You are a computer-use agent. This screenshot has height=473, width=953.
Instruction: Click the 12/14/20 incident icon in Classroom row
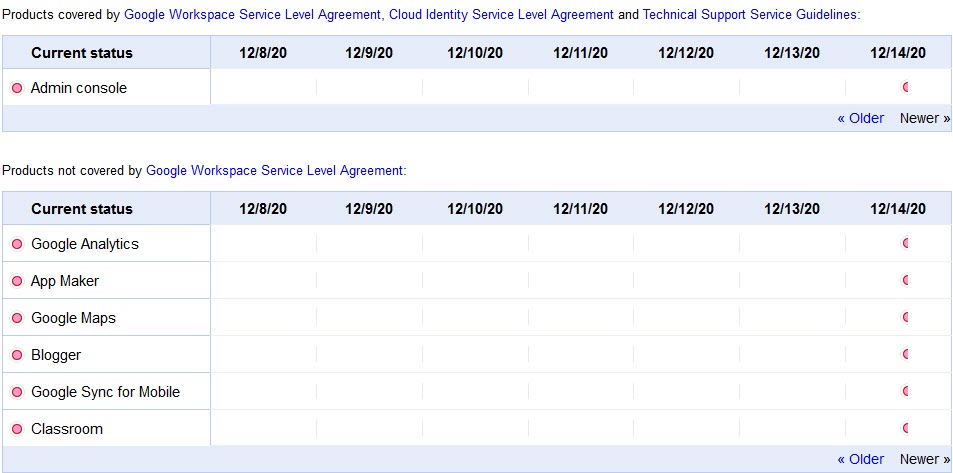click(x=906, y=429)
